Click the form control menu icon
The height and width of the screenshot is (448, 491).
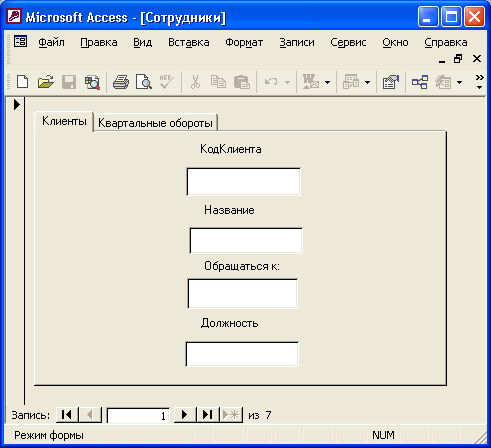coord(20,42)
